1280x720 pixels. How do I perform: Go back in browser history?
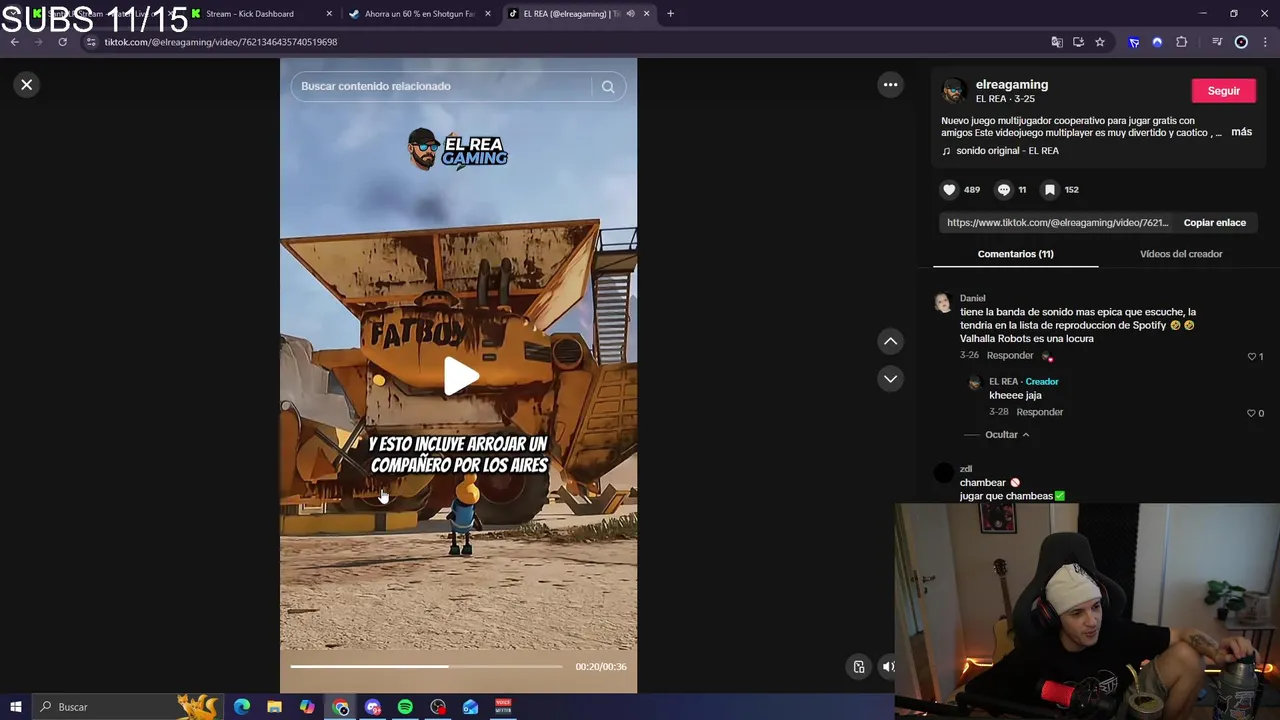14,42
